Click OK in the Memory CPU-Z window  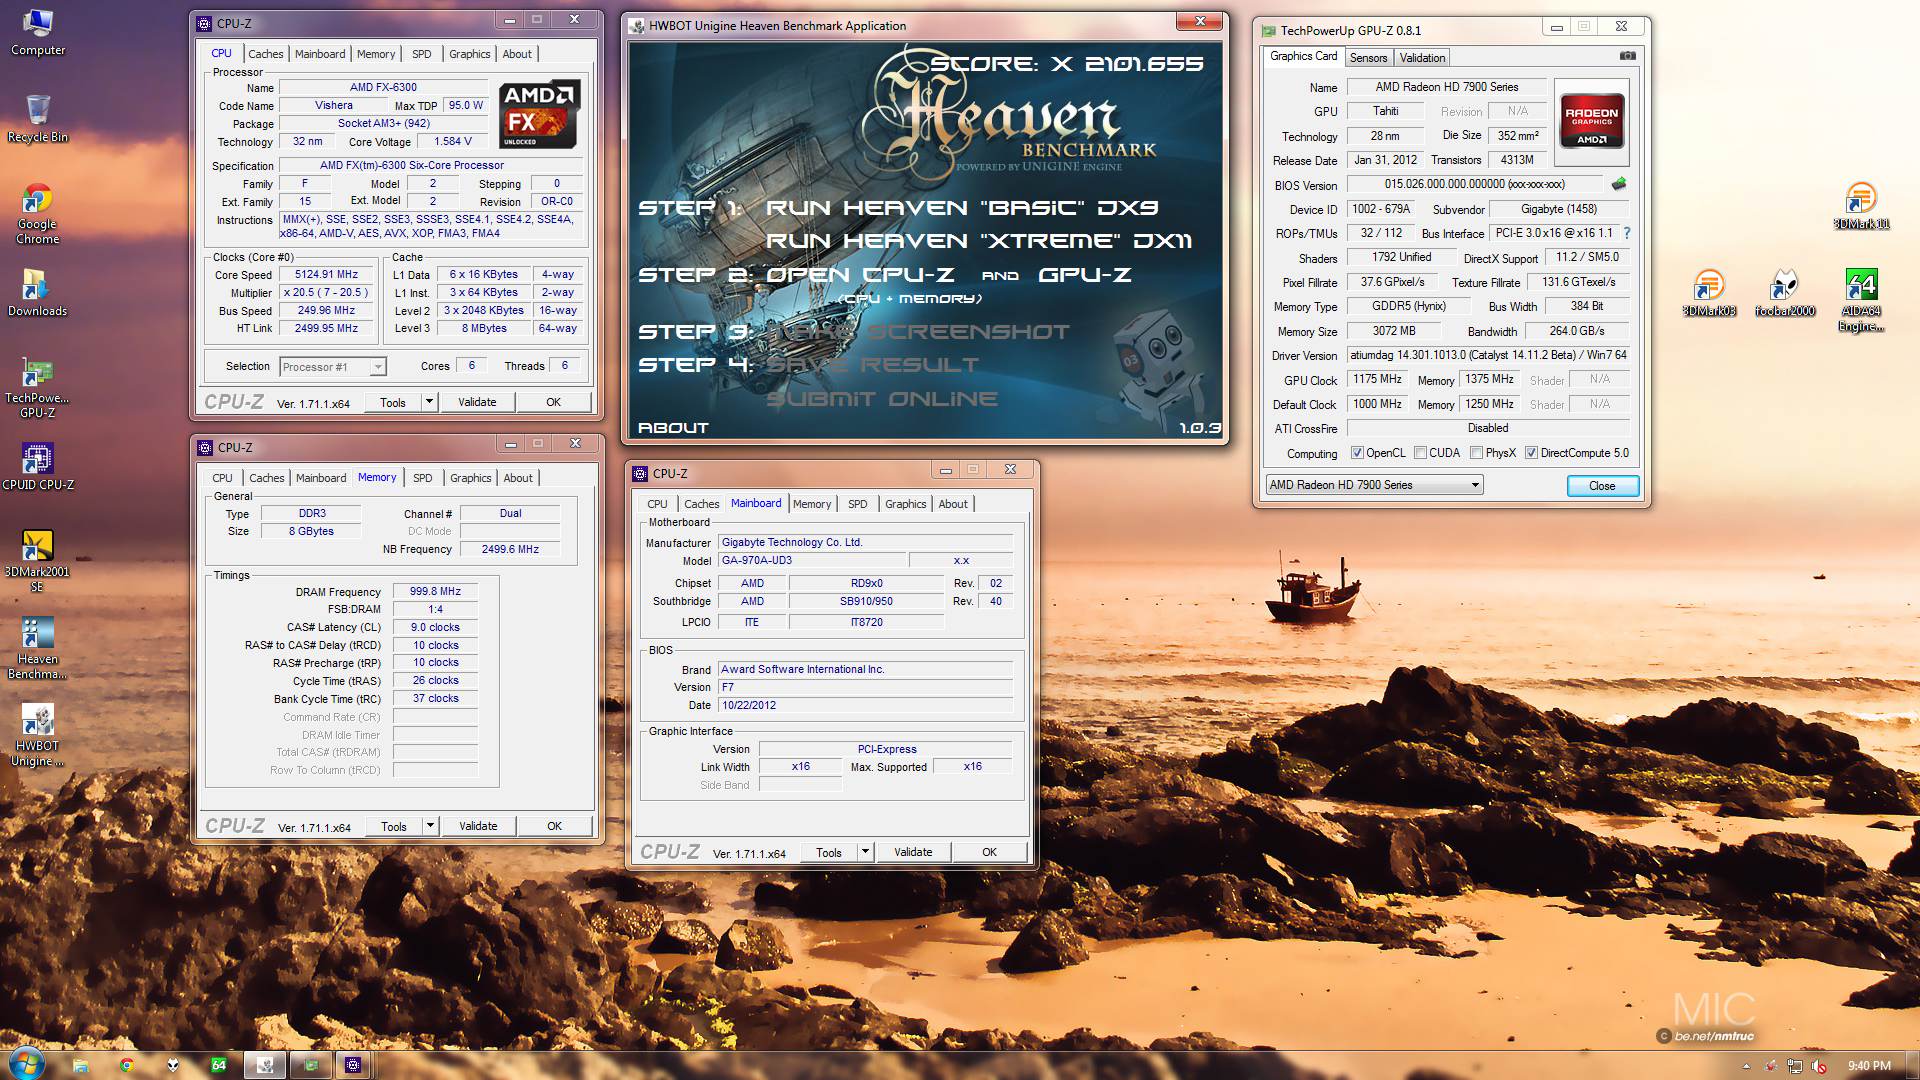point(554,826)
